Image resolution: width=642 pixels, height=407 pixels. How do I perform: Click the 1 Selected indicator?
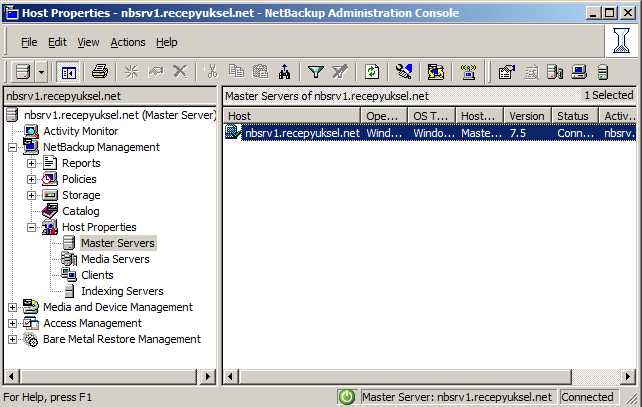click(x=608, y=95)
